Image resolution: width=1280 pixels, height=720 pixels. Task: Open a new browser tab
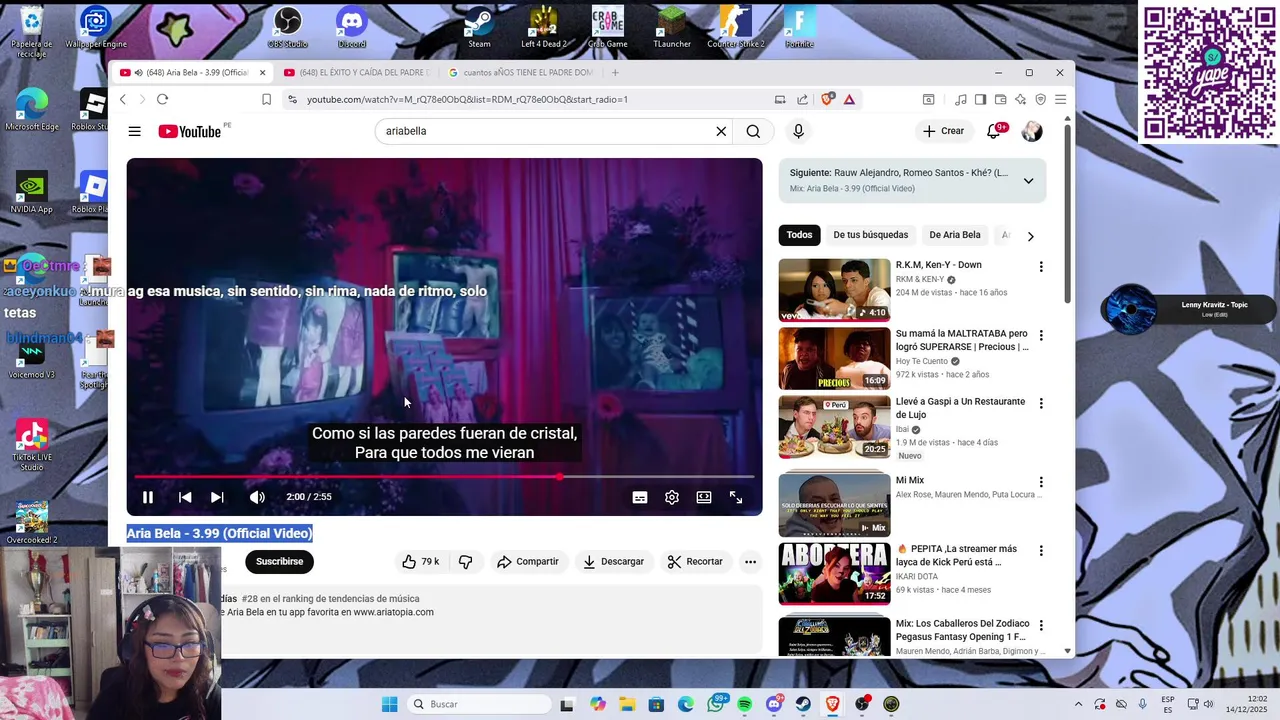pyautogui.click(x=615, y=73)
